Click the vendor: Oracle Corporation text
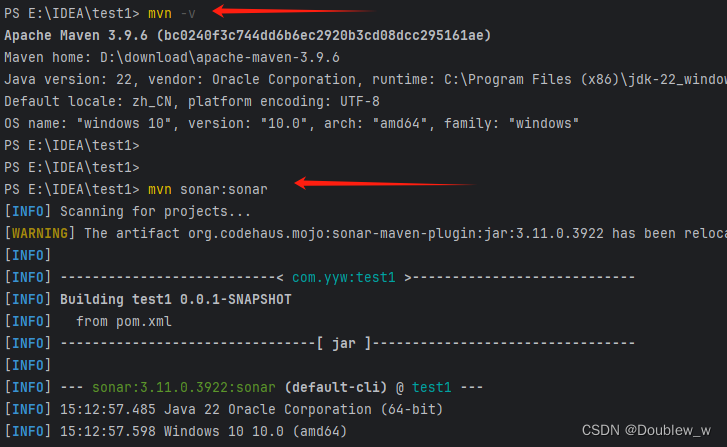 [x=252, y=79]
